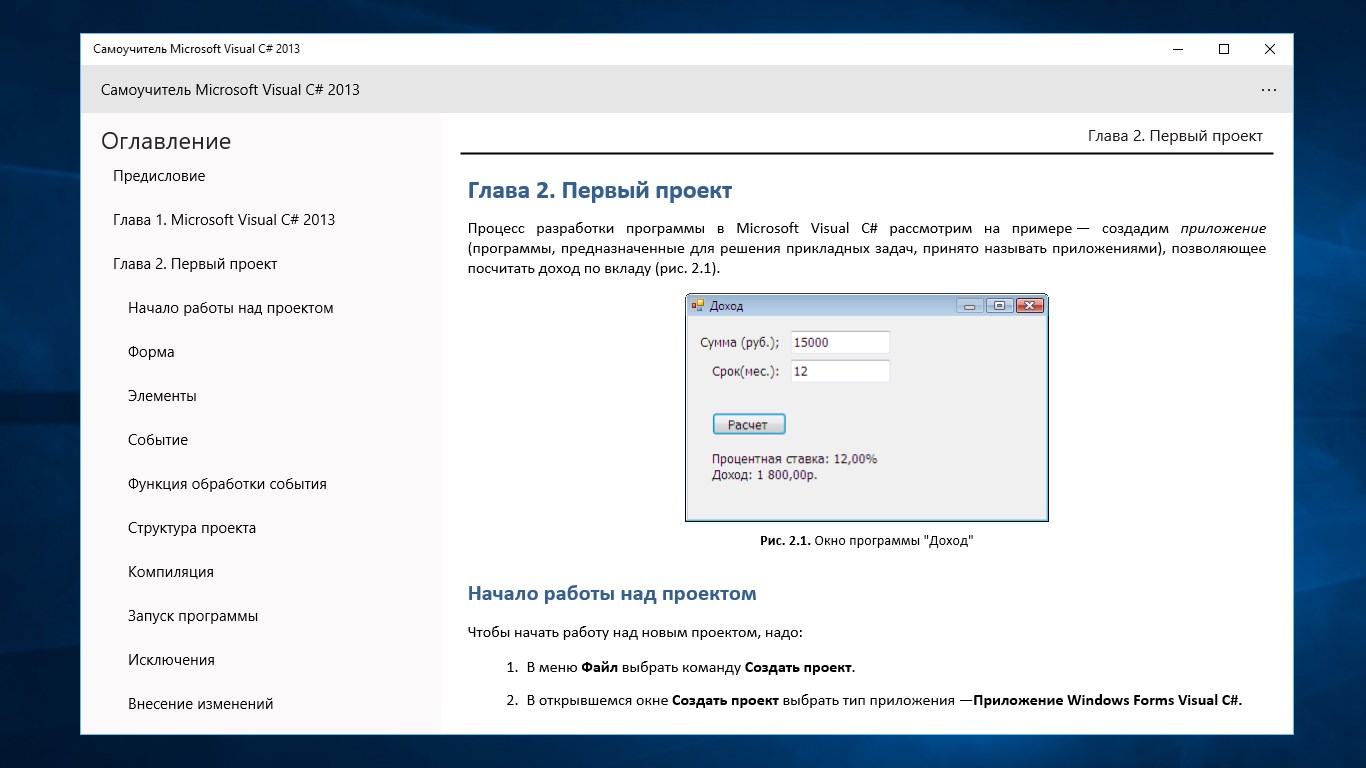Click the Начало работы над проектом article heading
Image resolution: width=1366 pixels, height=768 pixels.
(x=612, y=593)
